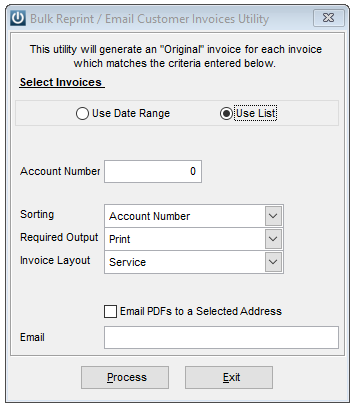The image size is (362, 409).
Task: Click the Email label text
Action: (x=32, y=337)
